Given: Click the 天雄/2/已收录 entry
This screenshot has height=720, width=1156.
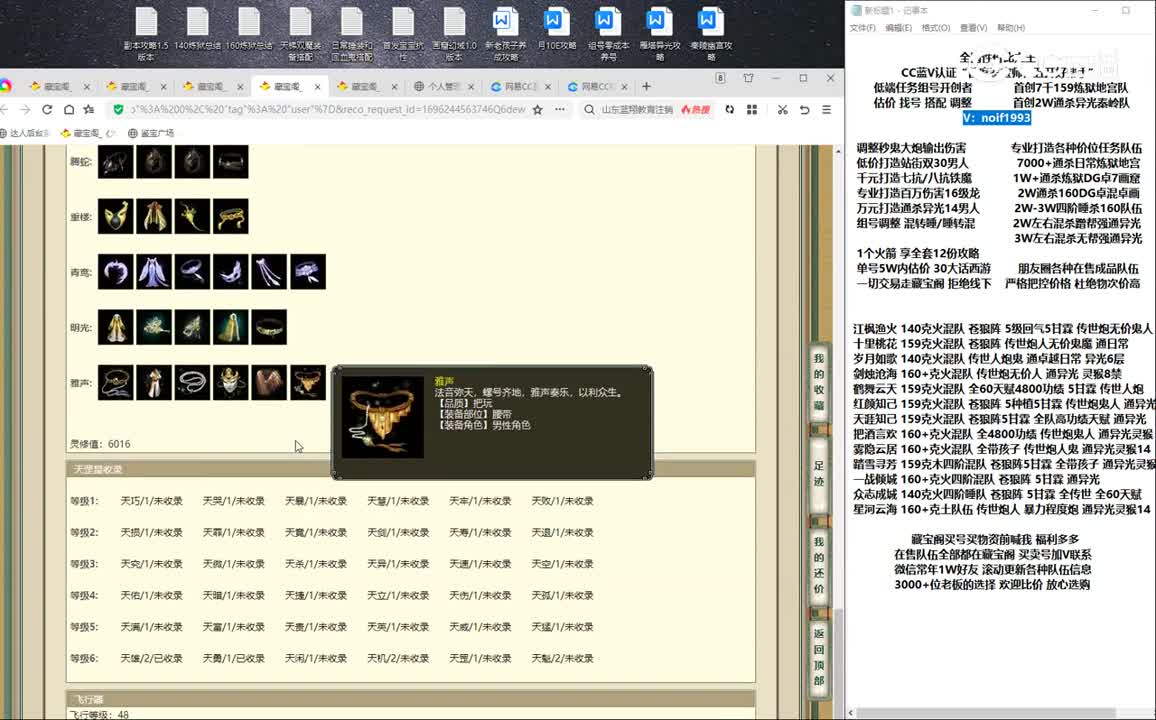Looking at the screenshot, I should (x=152, y=658).
